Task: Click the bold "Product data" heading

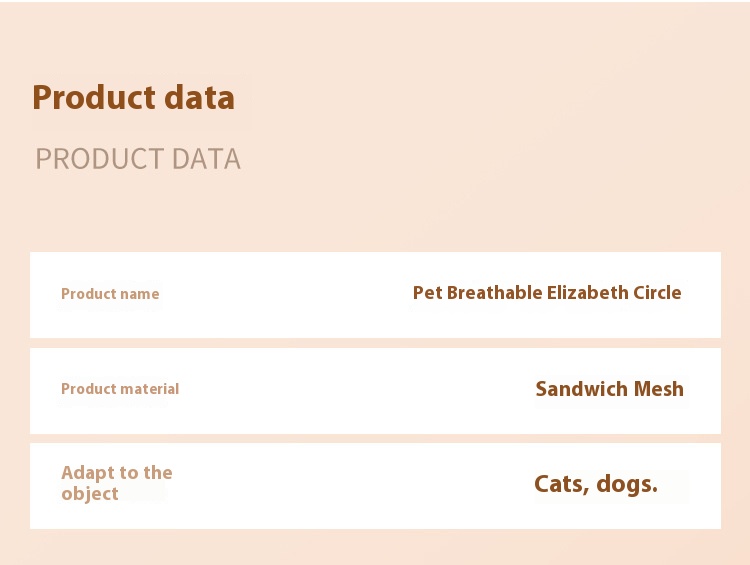Action: coord(133,97)
